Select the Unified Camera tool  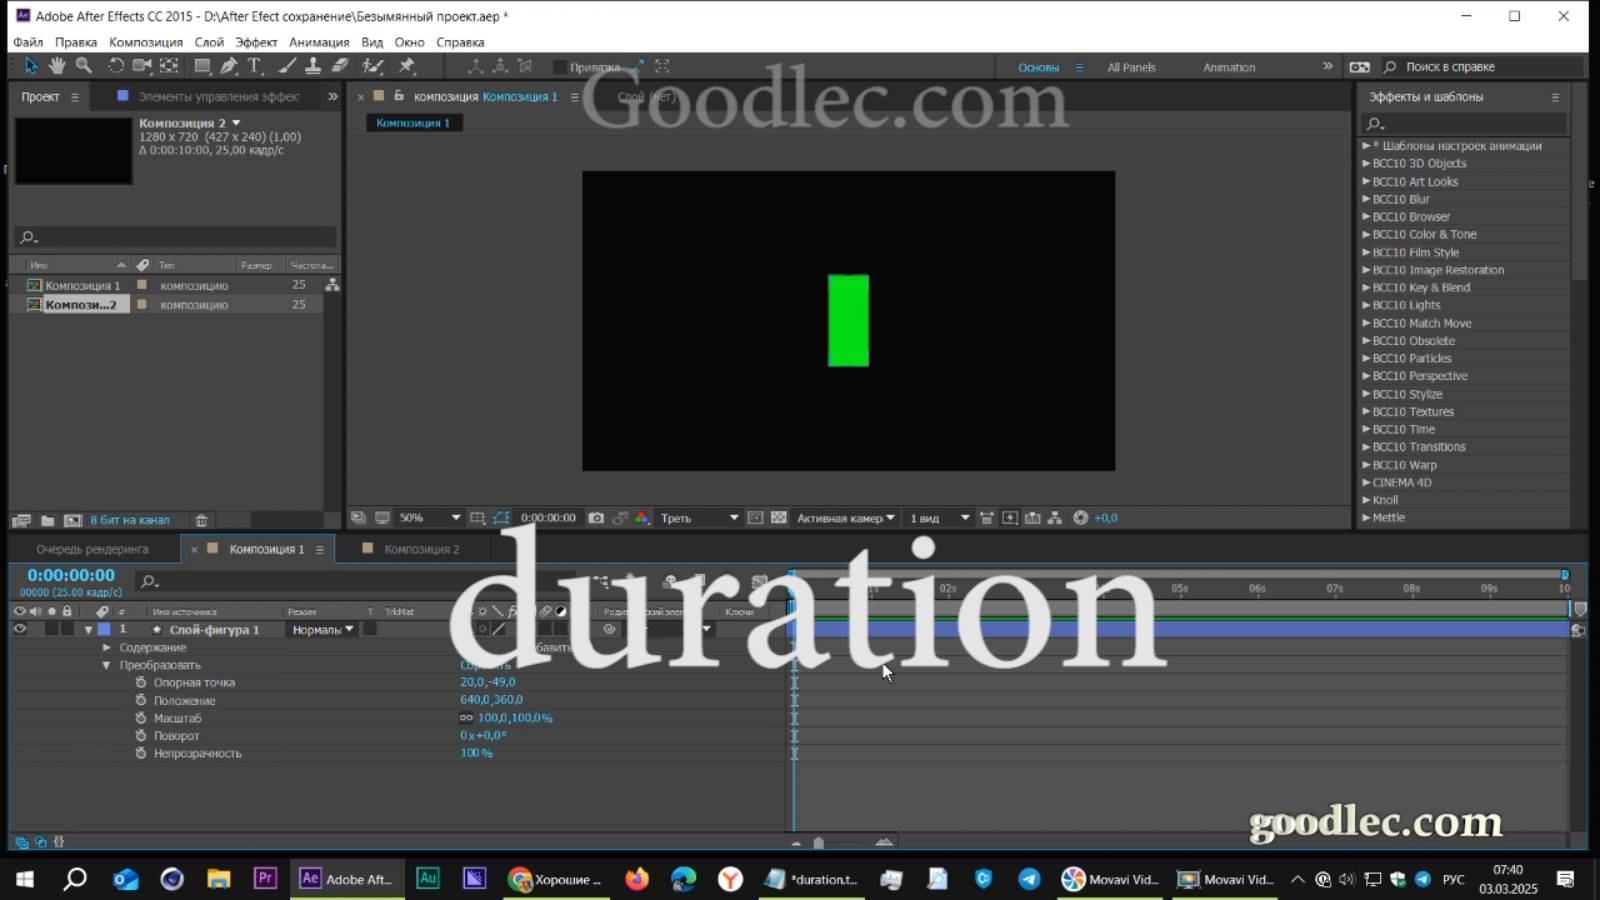(142, 66)
